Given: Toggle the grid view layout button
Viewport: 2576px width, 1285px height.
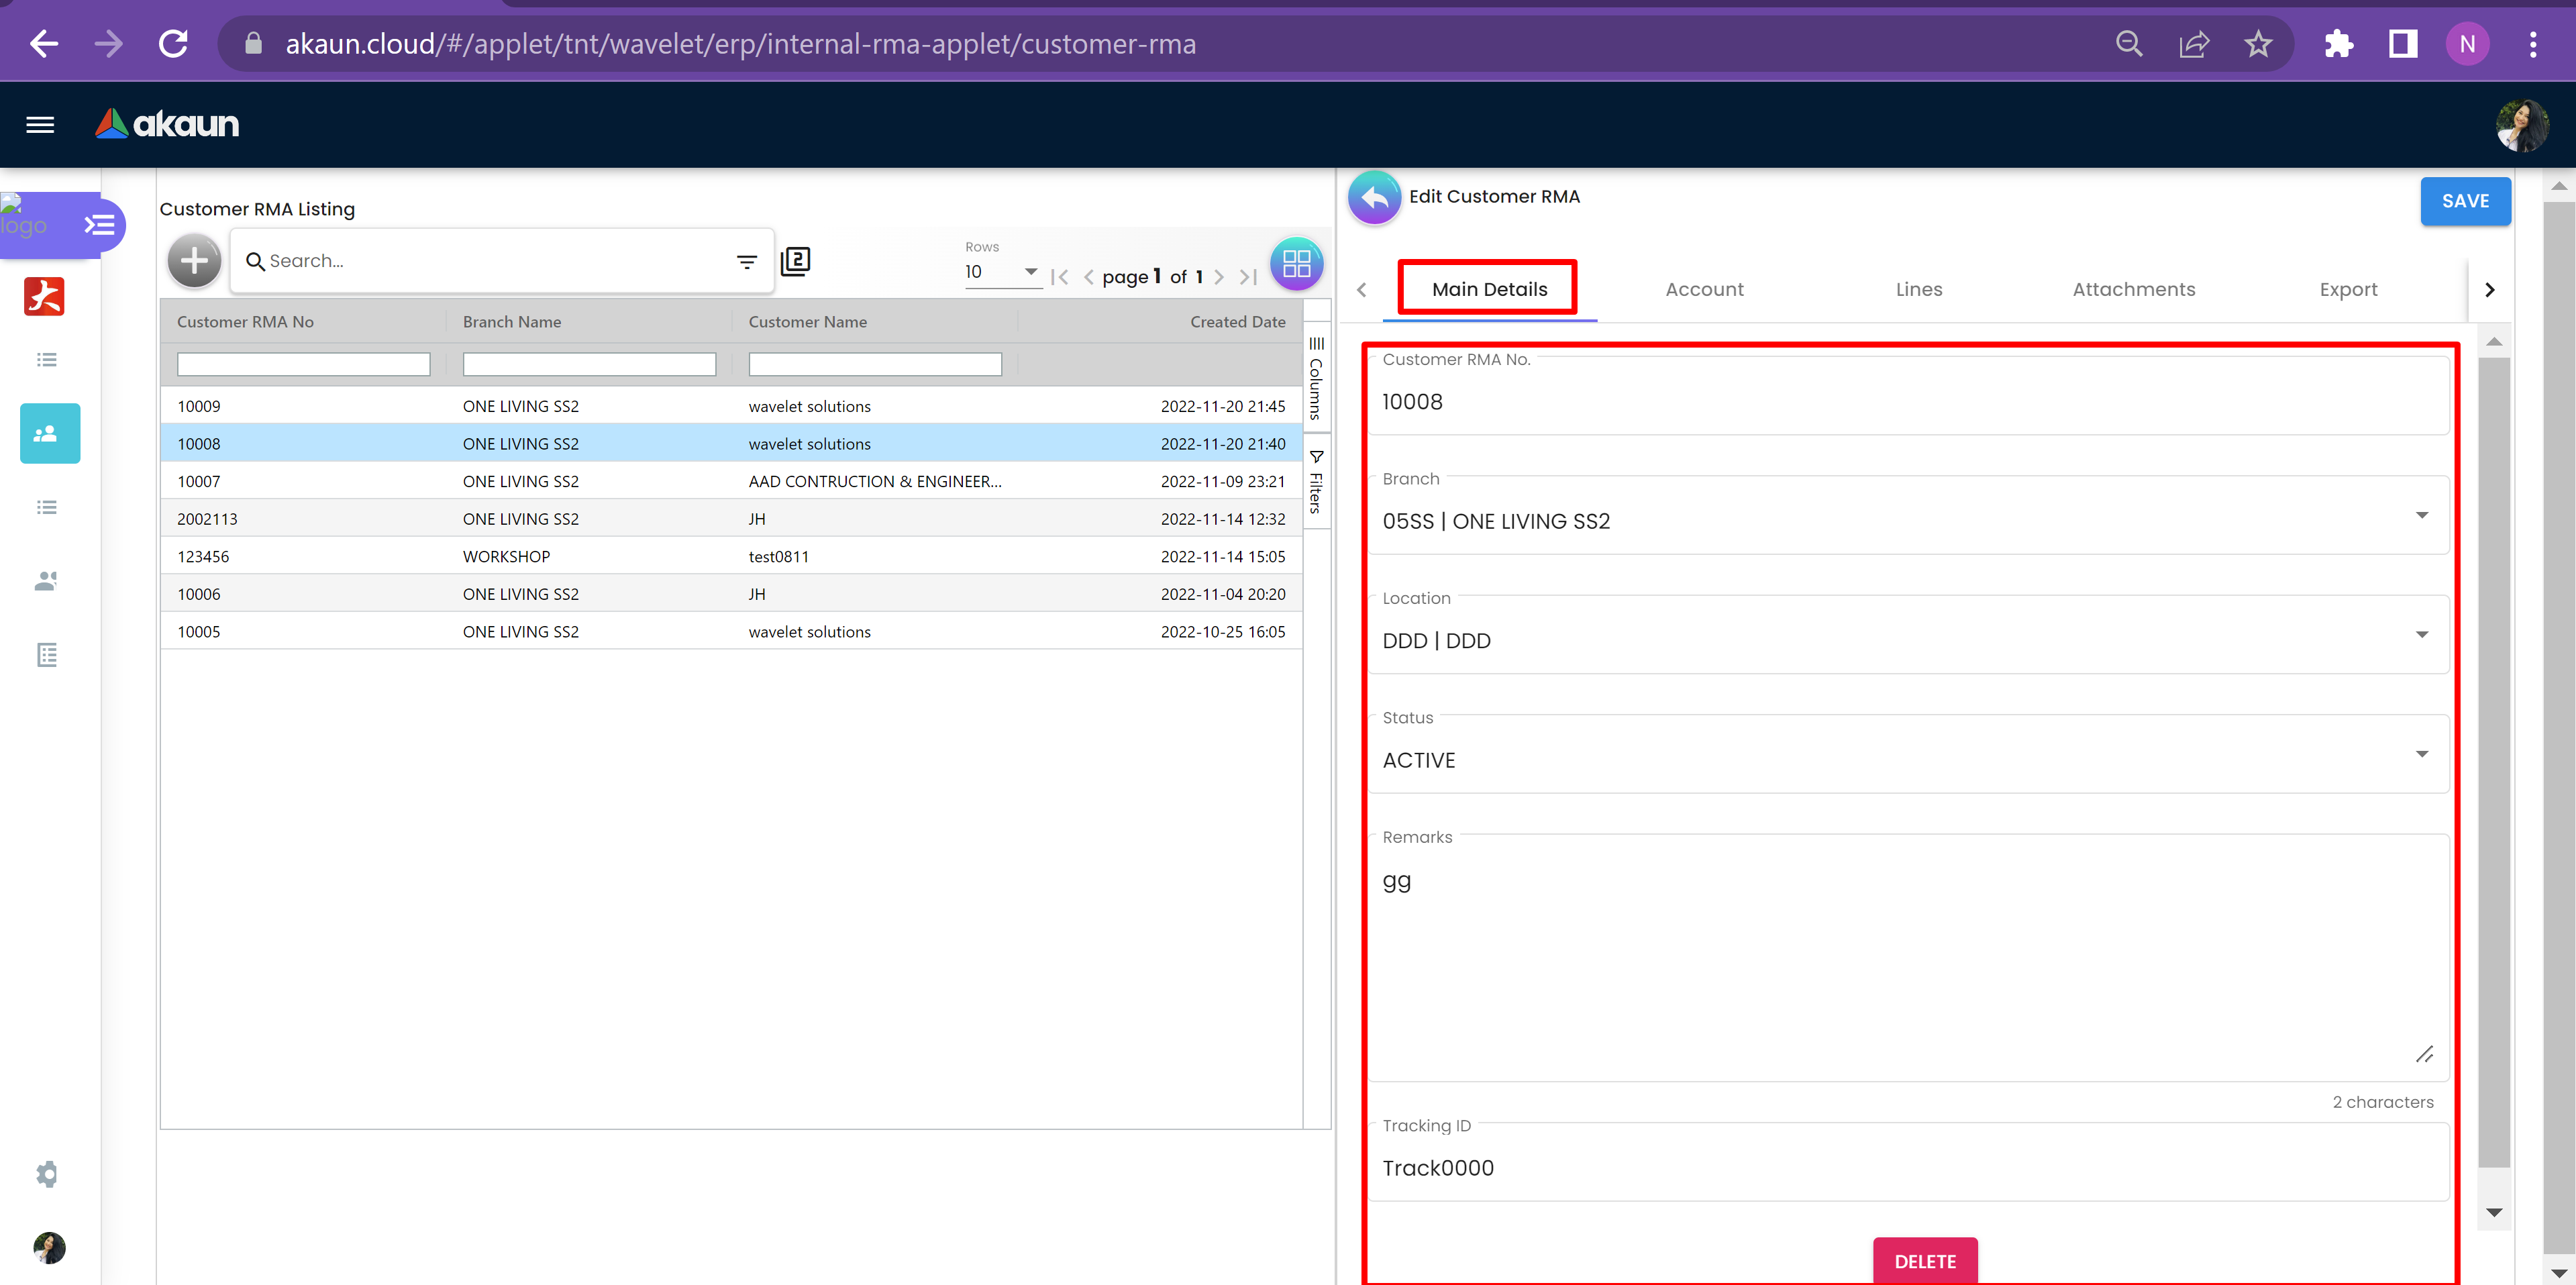Looking at the screenshot, I should pos(1296,263).
